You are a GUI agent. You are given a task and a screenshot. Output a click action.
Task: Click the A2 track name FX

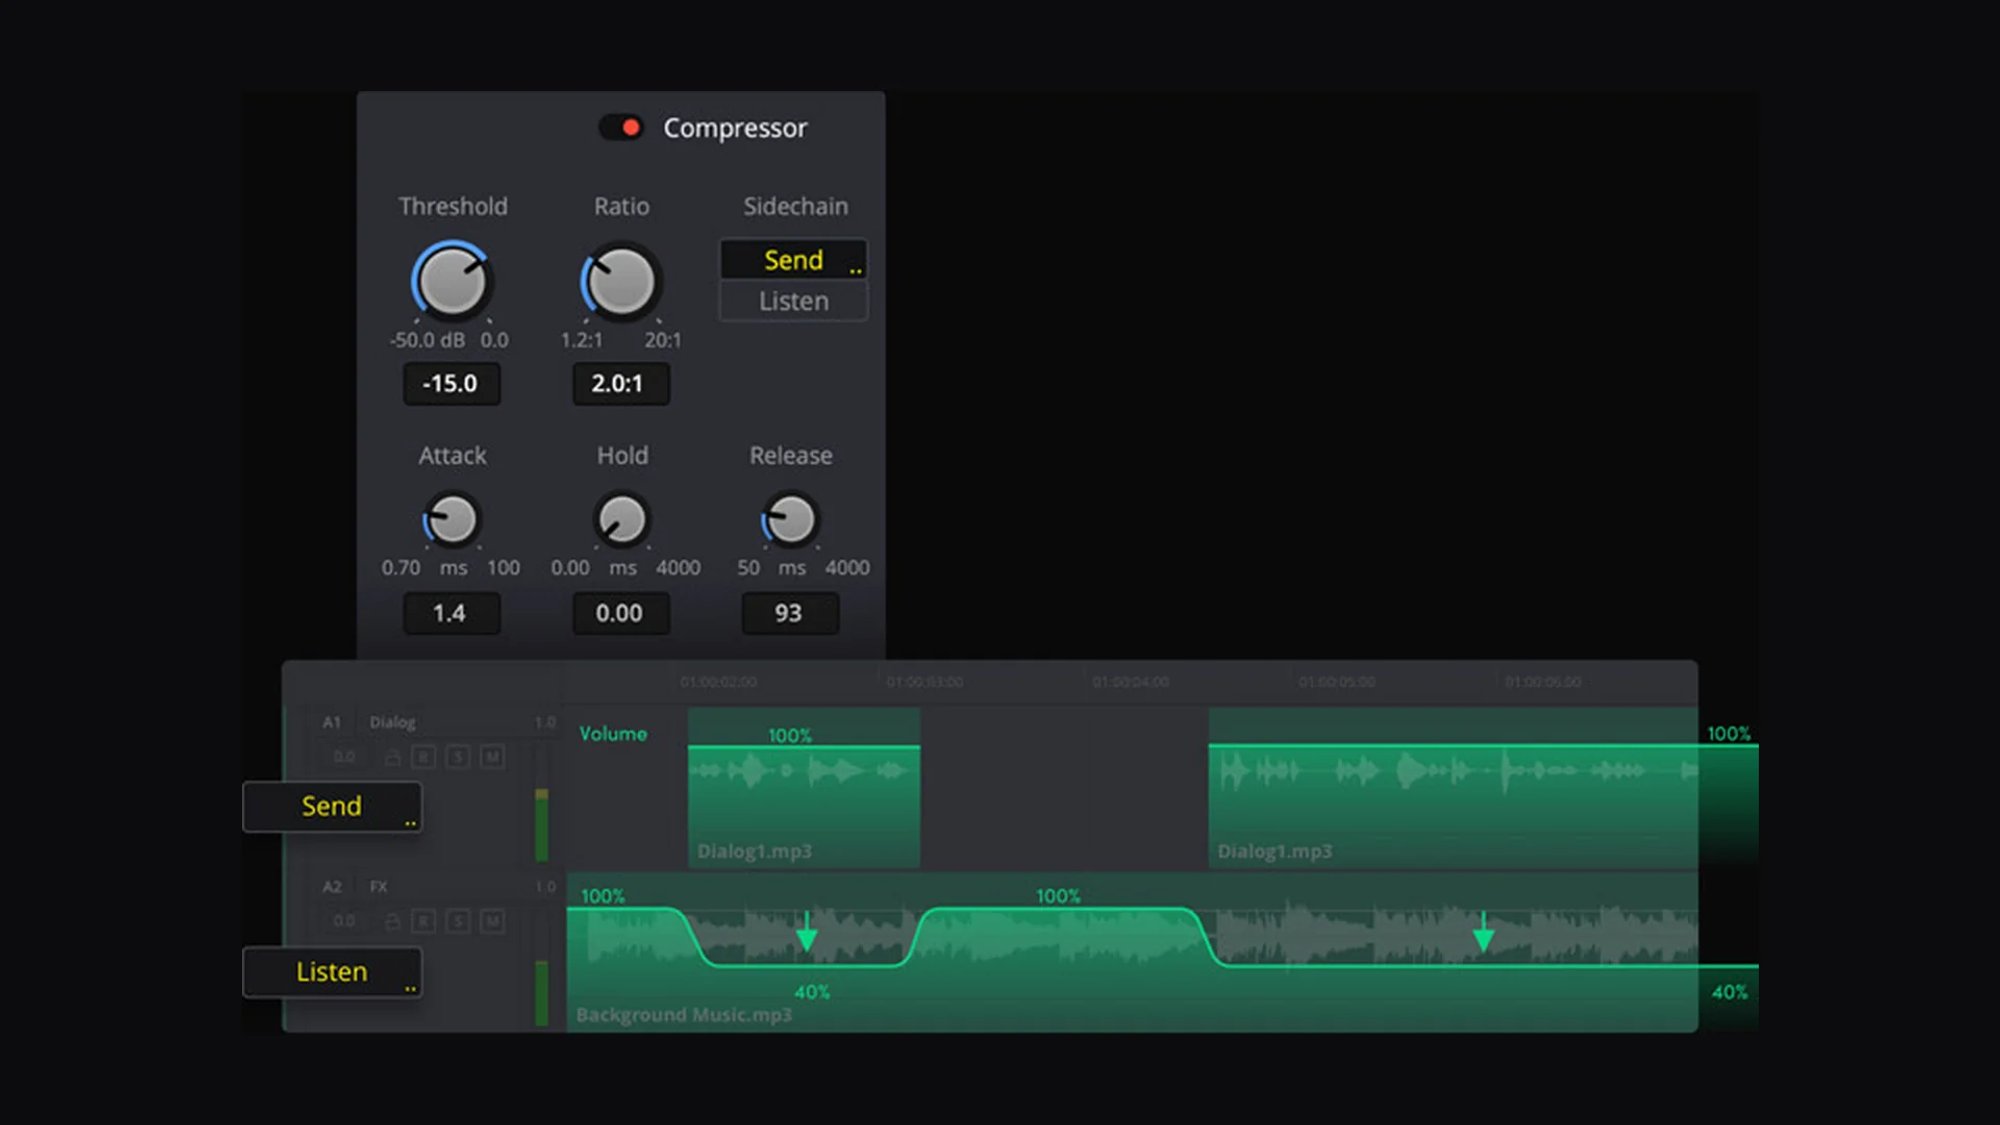(x=378, y=886)
